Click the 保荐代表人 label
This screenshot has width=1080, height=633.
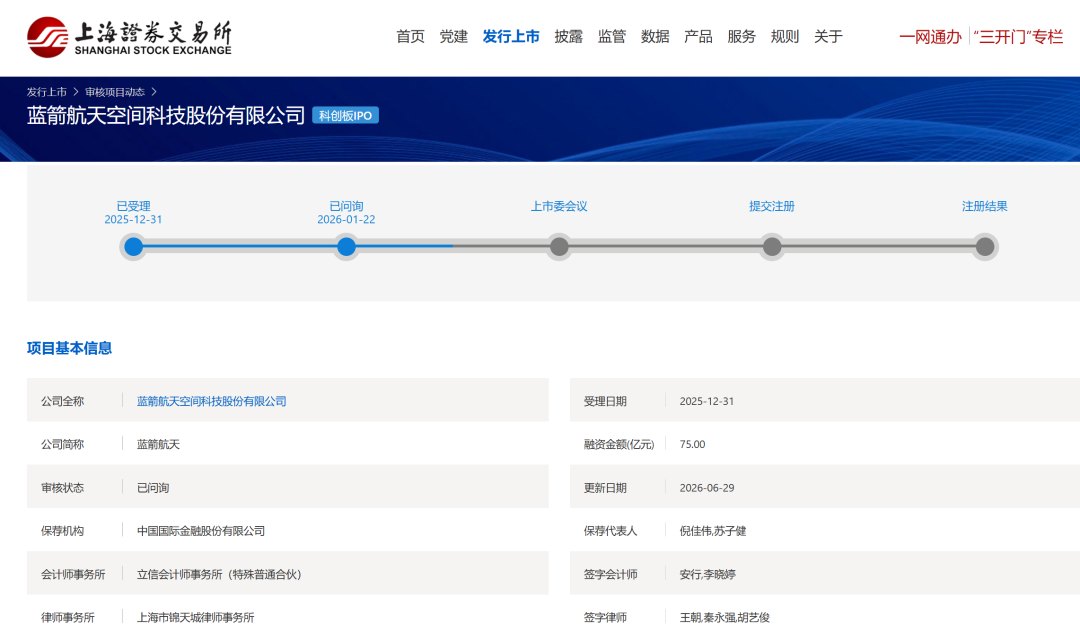[x=610, y=531]
